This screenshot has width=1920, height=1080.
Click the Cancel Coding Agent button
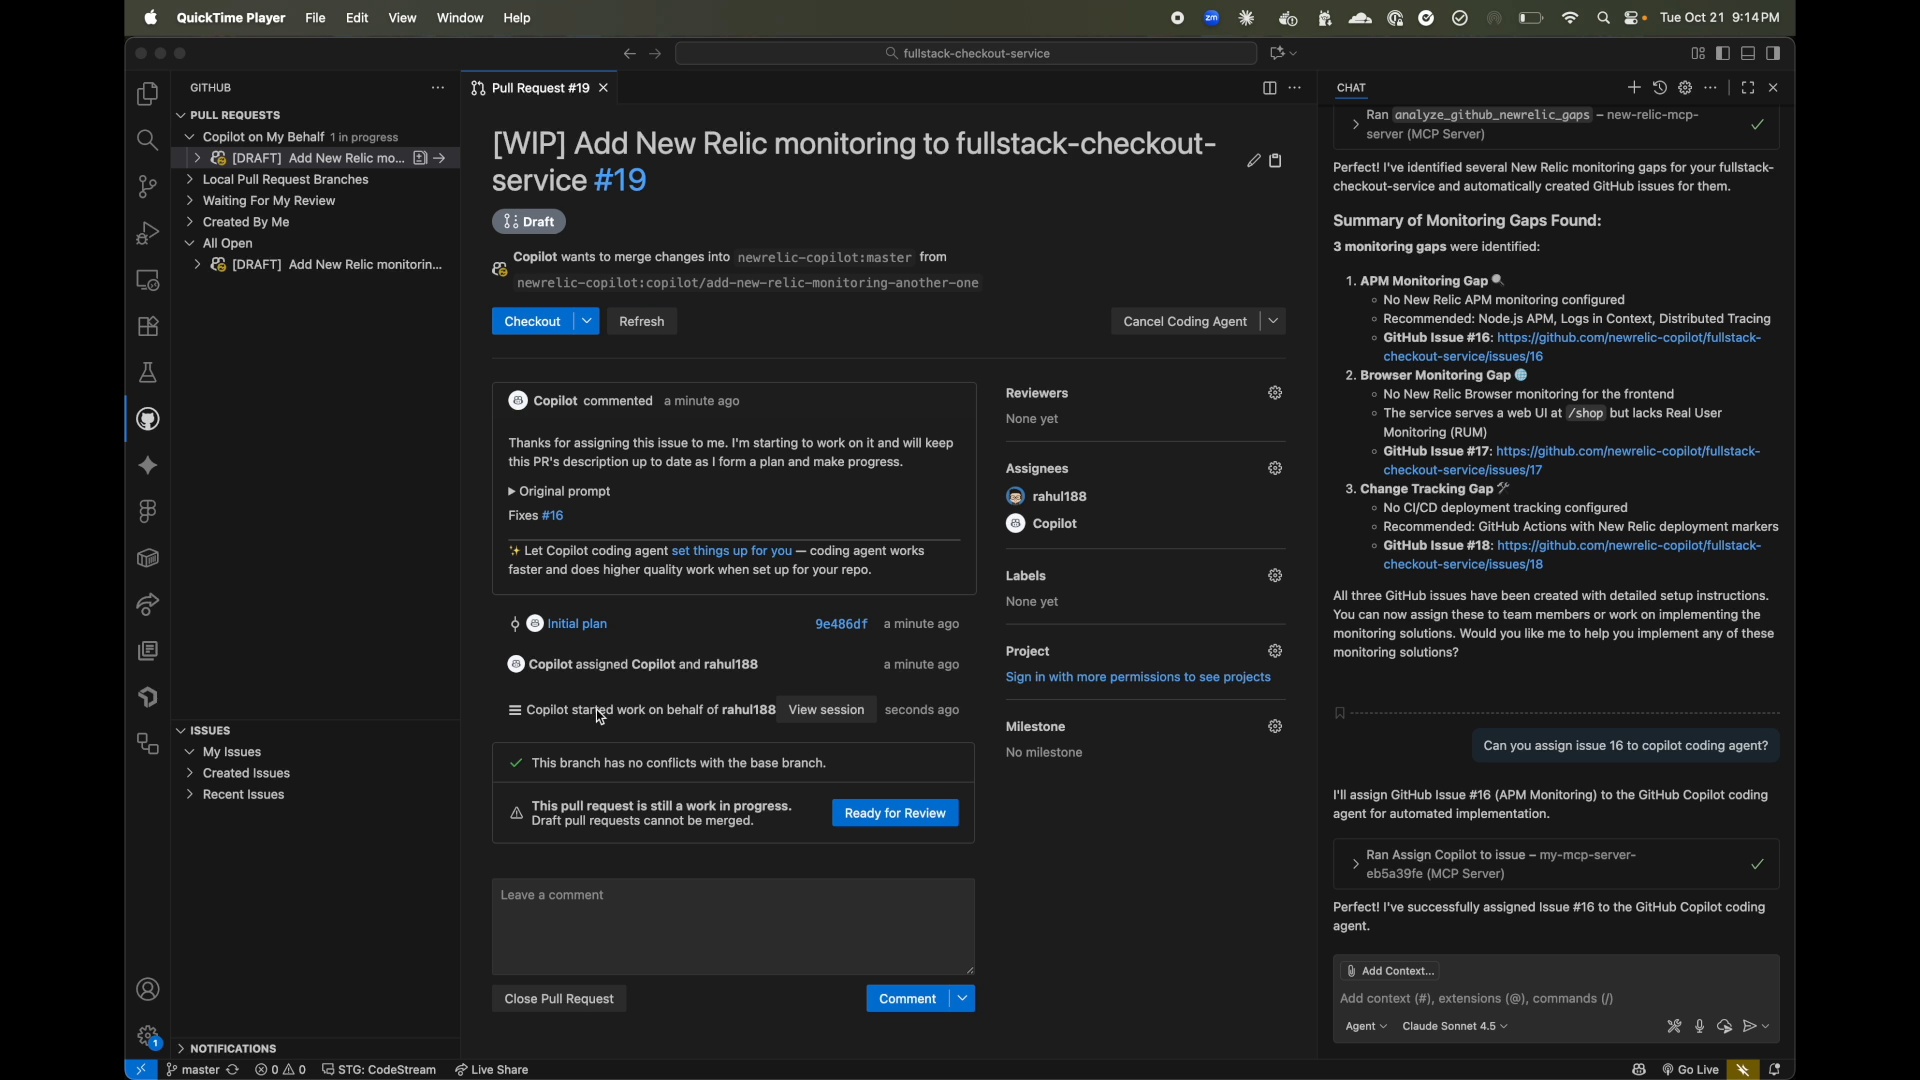pos(1186,322)
